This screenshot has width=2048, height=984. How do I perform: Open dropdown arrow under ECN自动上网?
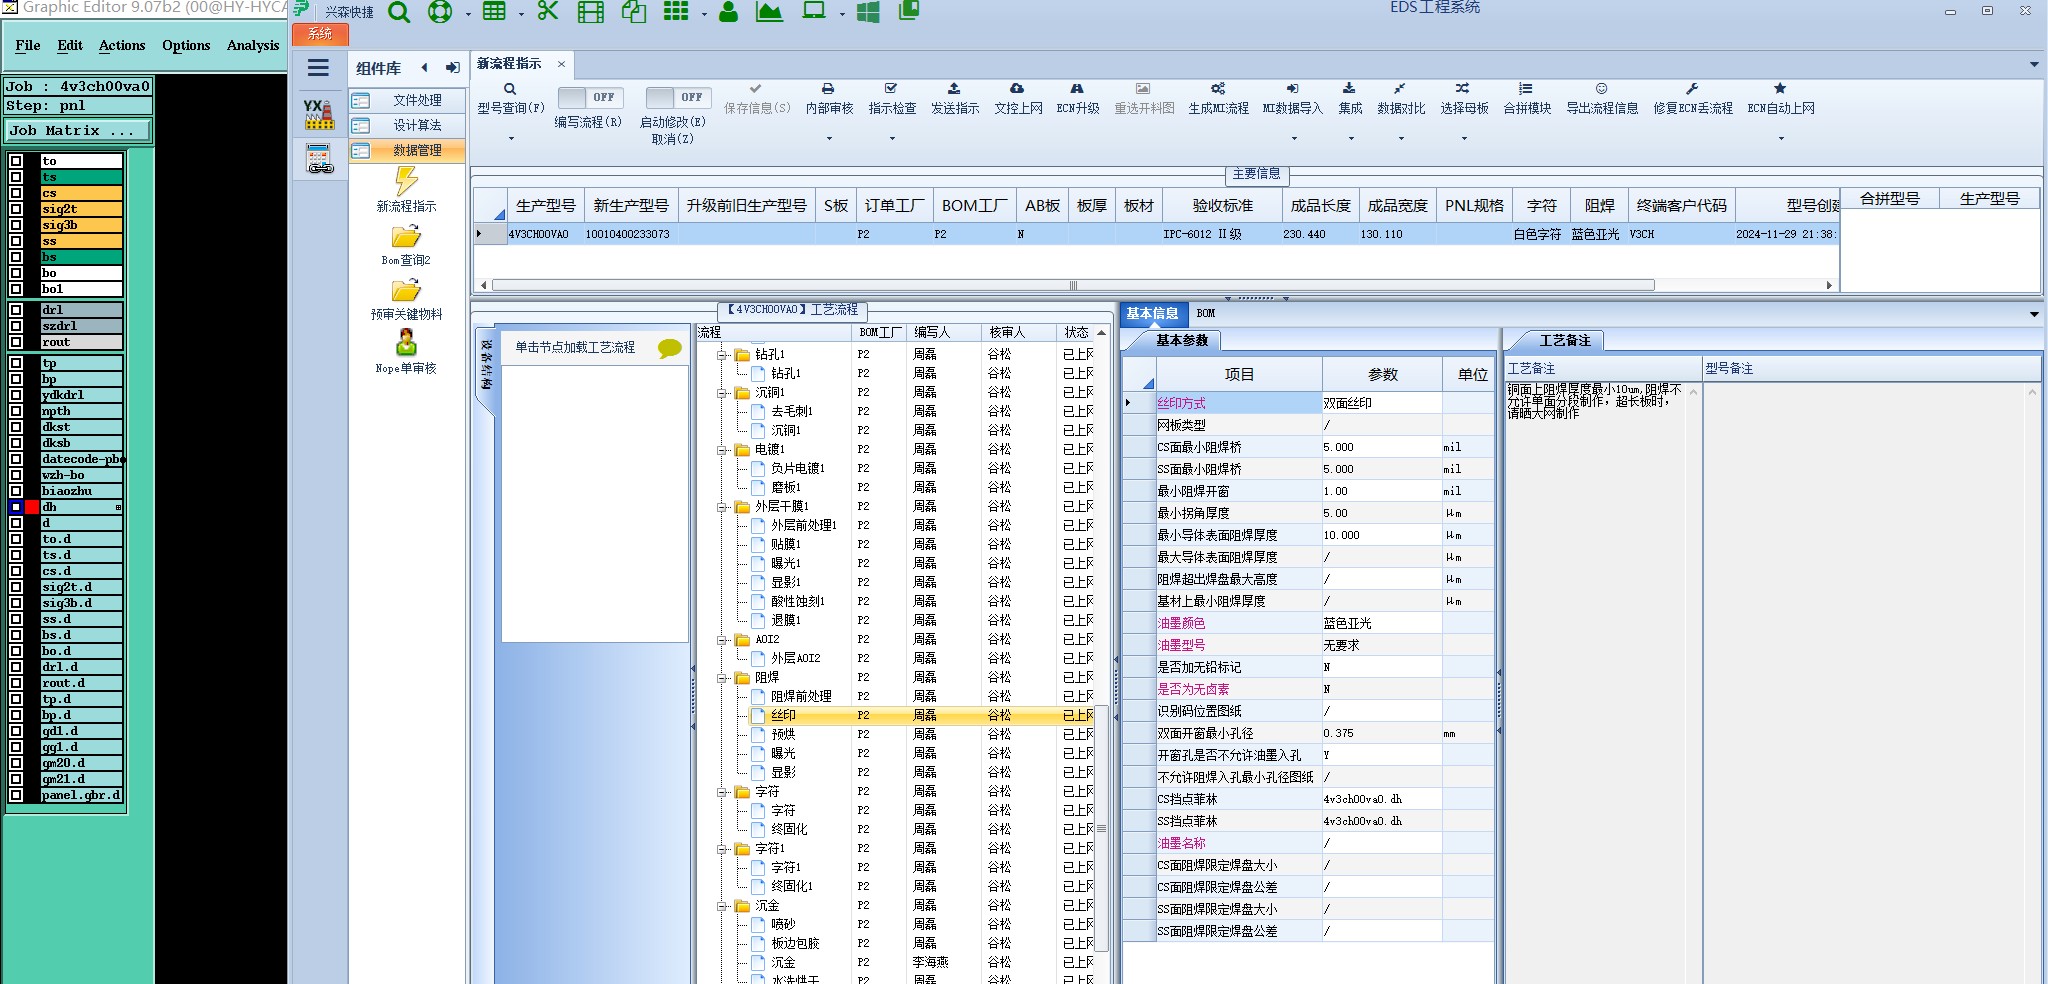[1781, 138]
